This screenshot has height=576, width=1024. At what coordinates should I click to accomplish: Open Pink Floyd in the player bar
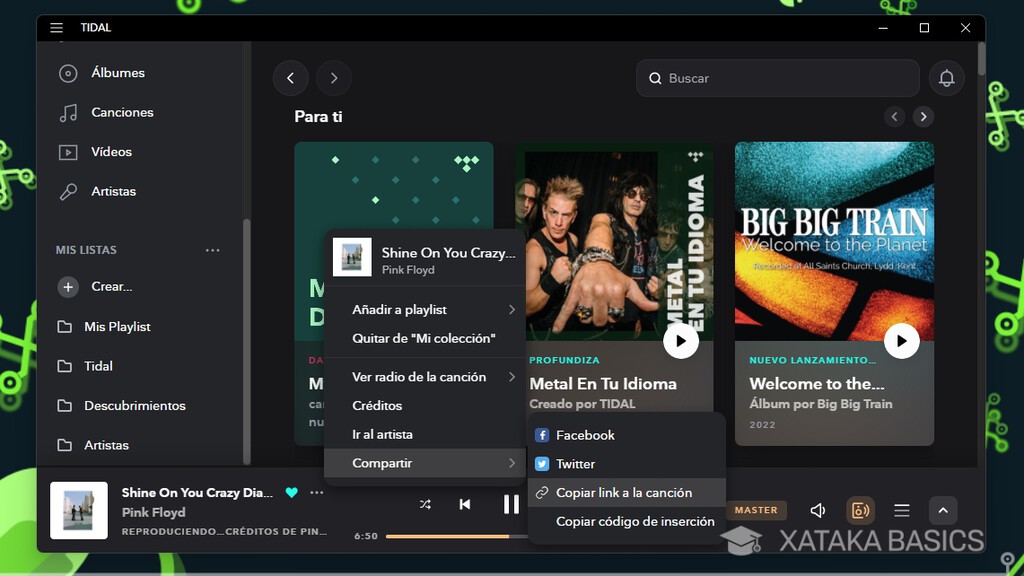click(153, 513)
